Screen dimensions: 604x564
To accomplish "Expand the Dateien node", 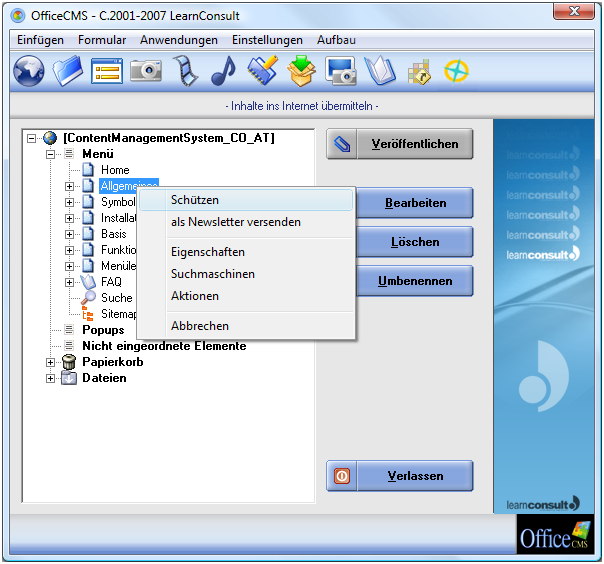I will 50,378.
